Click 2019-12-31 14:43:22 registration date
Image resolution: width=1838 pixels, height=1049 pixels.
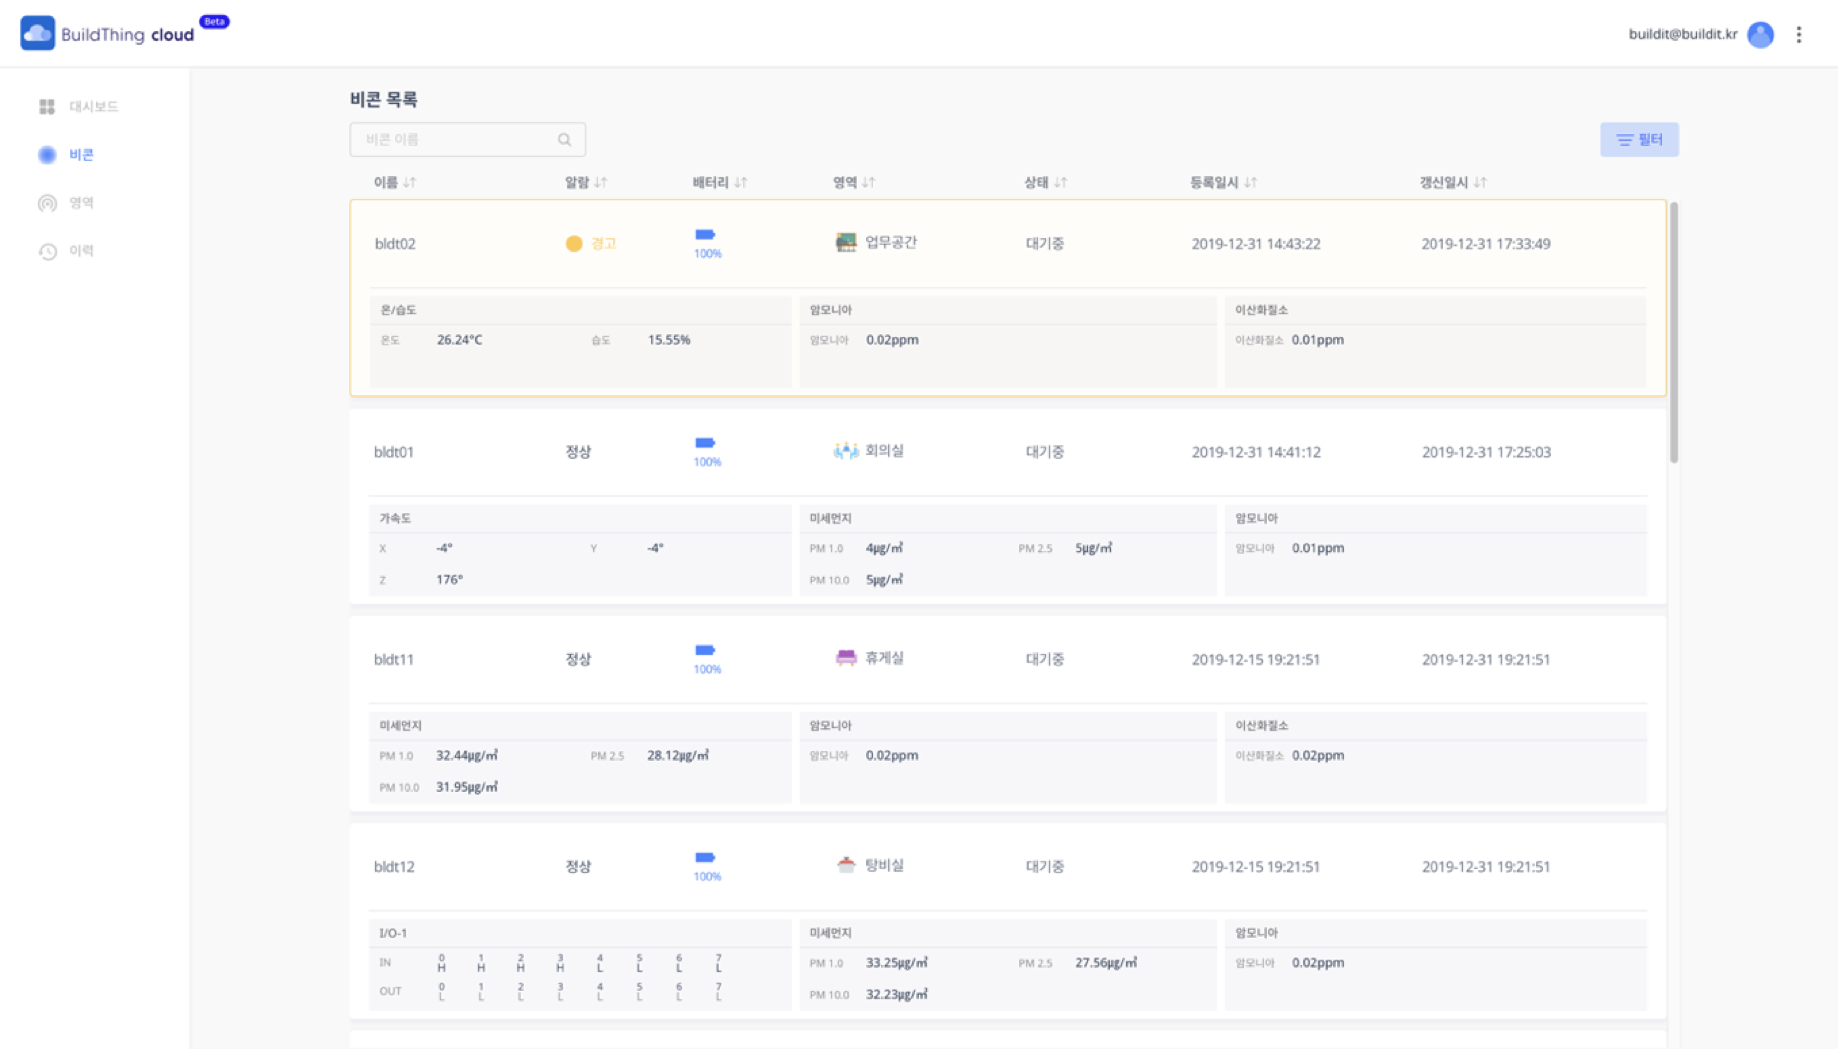pos(1256,244)
